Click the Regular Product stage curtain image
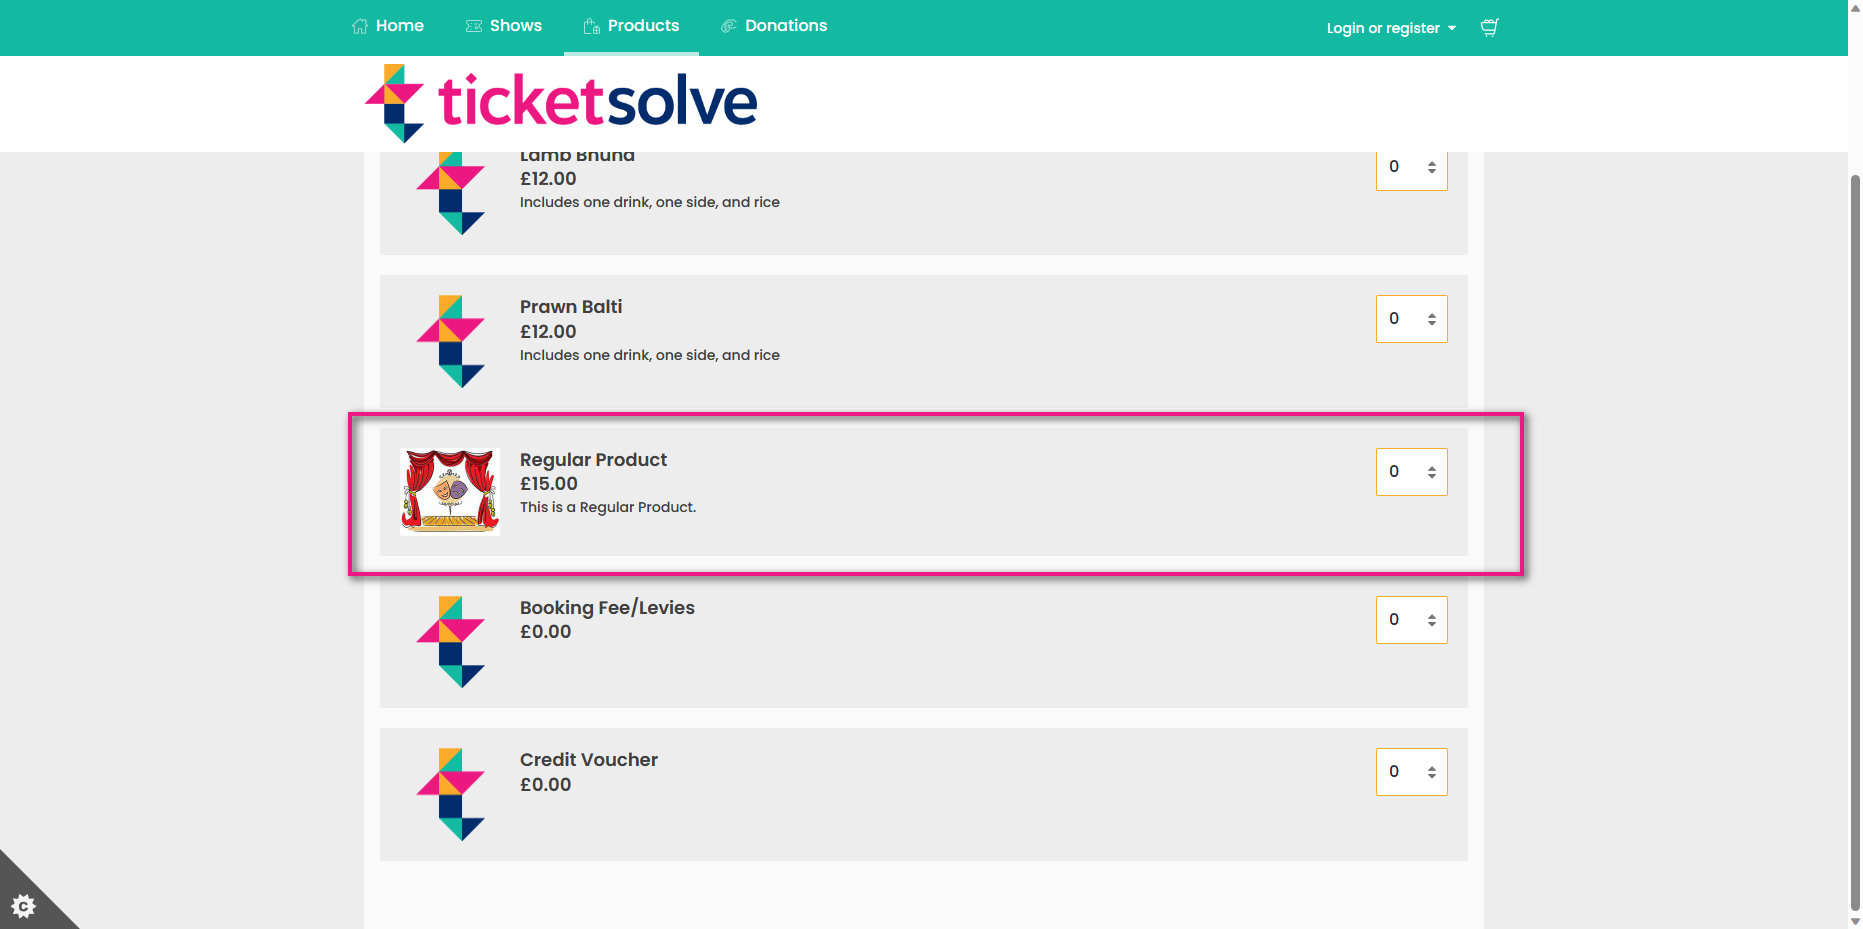 pos(449,489)
